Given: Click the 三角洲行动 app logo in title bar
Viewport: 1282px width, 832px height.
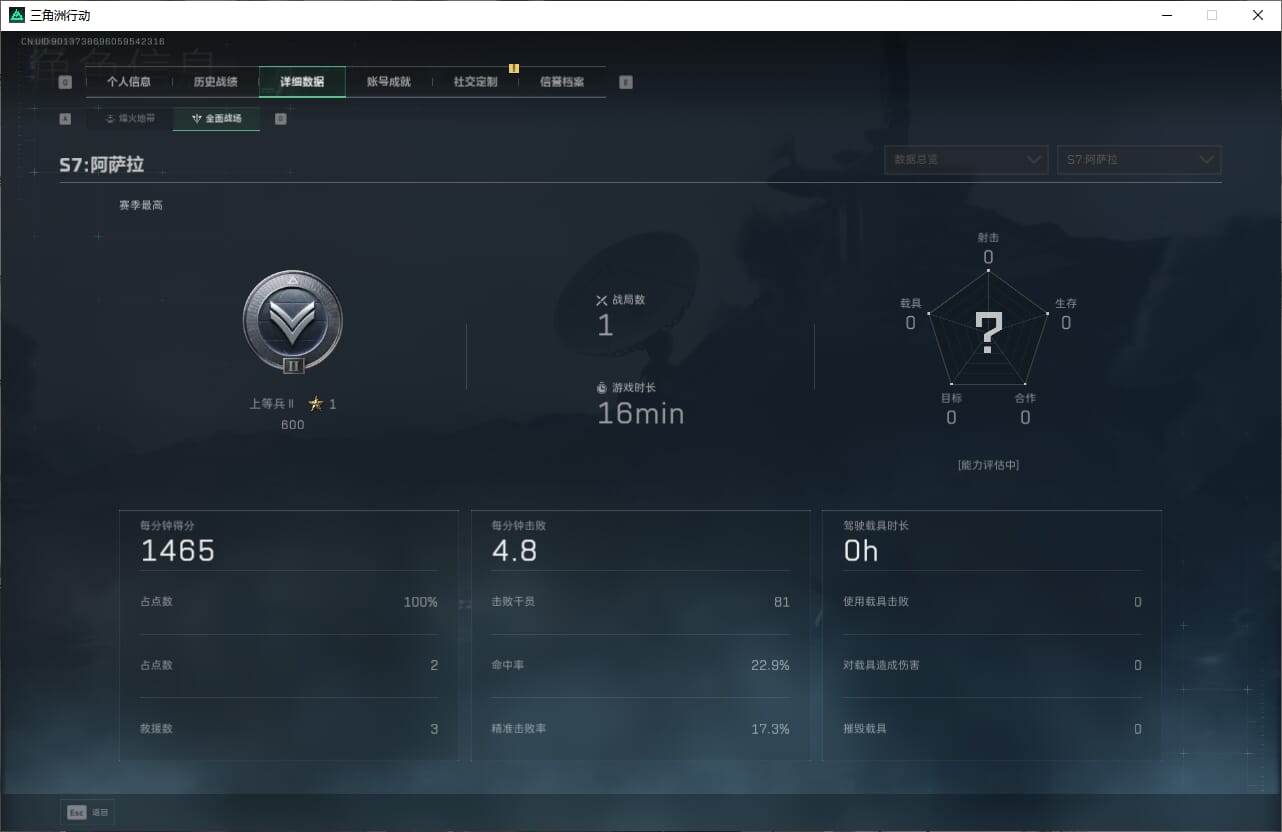Looking at the screenshot, I should [16, 15].
